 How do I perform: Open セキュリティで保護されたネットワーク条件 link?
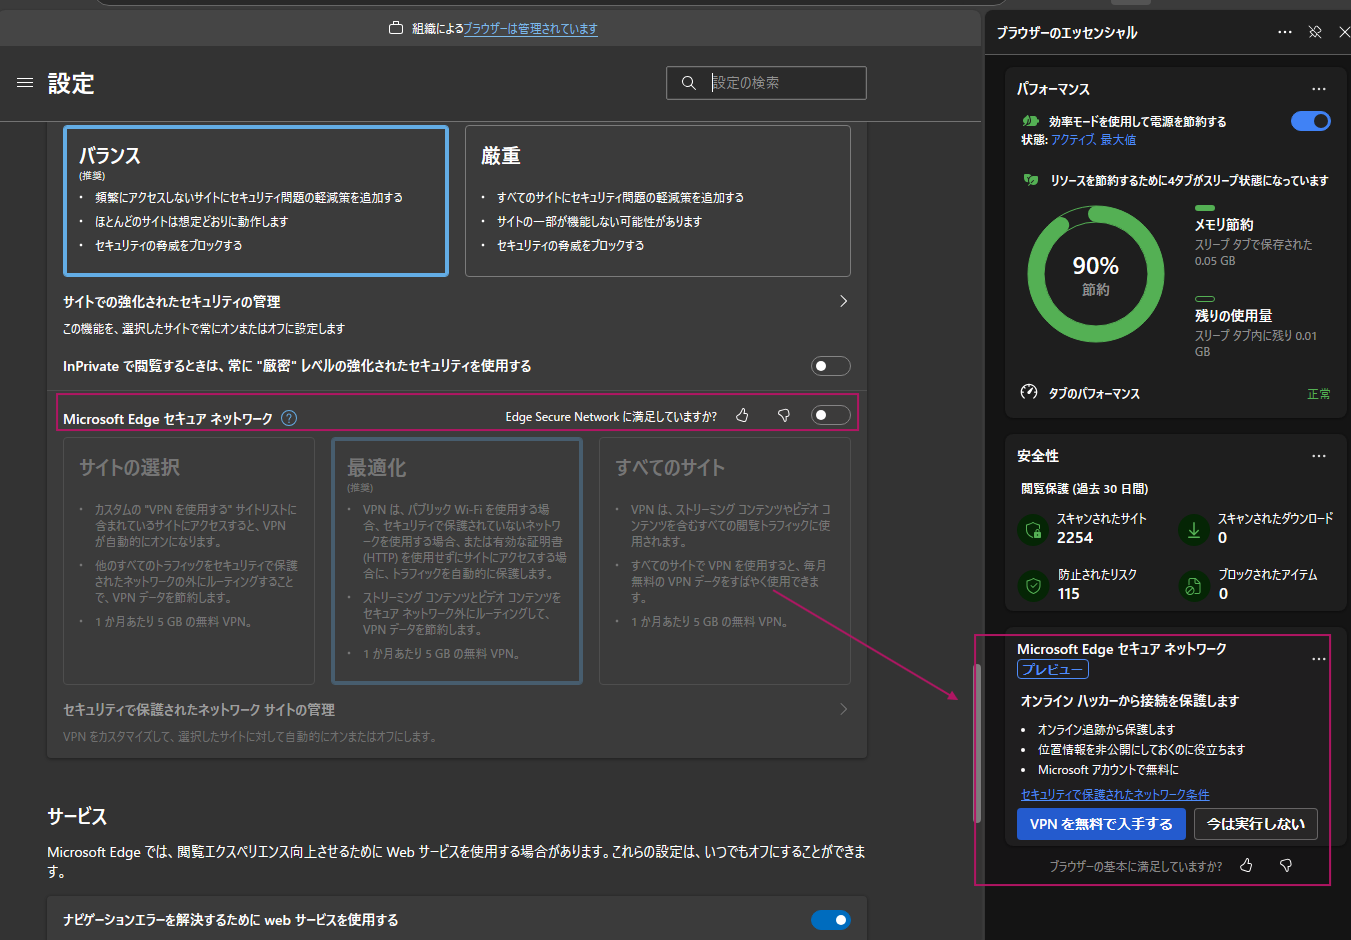[x=1115, y=795]
